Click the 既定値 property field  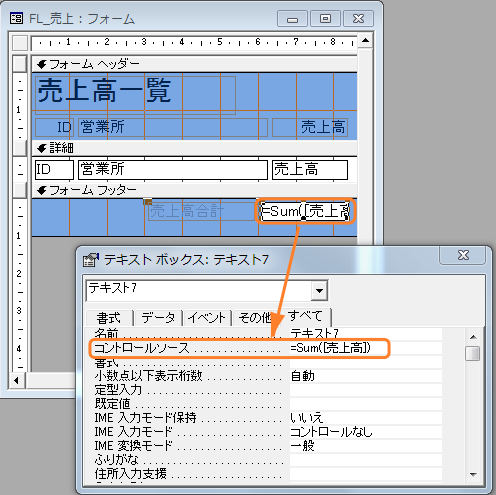(366, 404)
